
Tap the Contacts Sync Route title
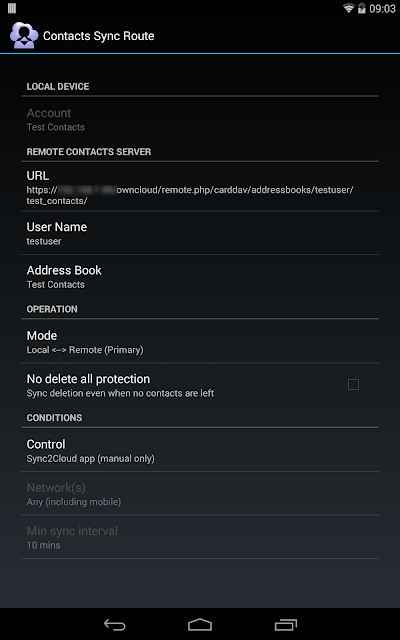point(98,36)
